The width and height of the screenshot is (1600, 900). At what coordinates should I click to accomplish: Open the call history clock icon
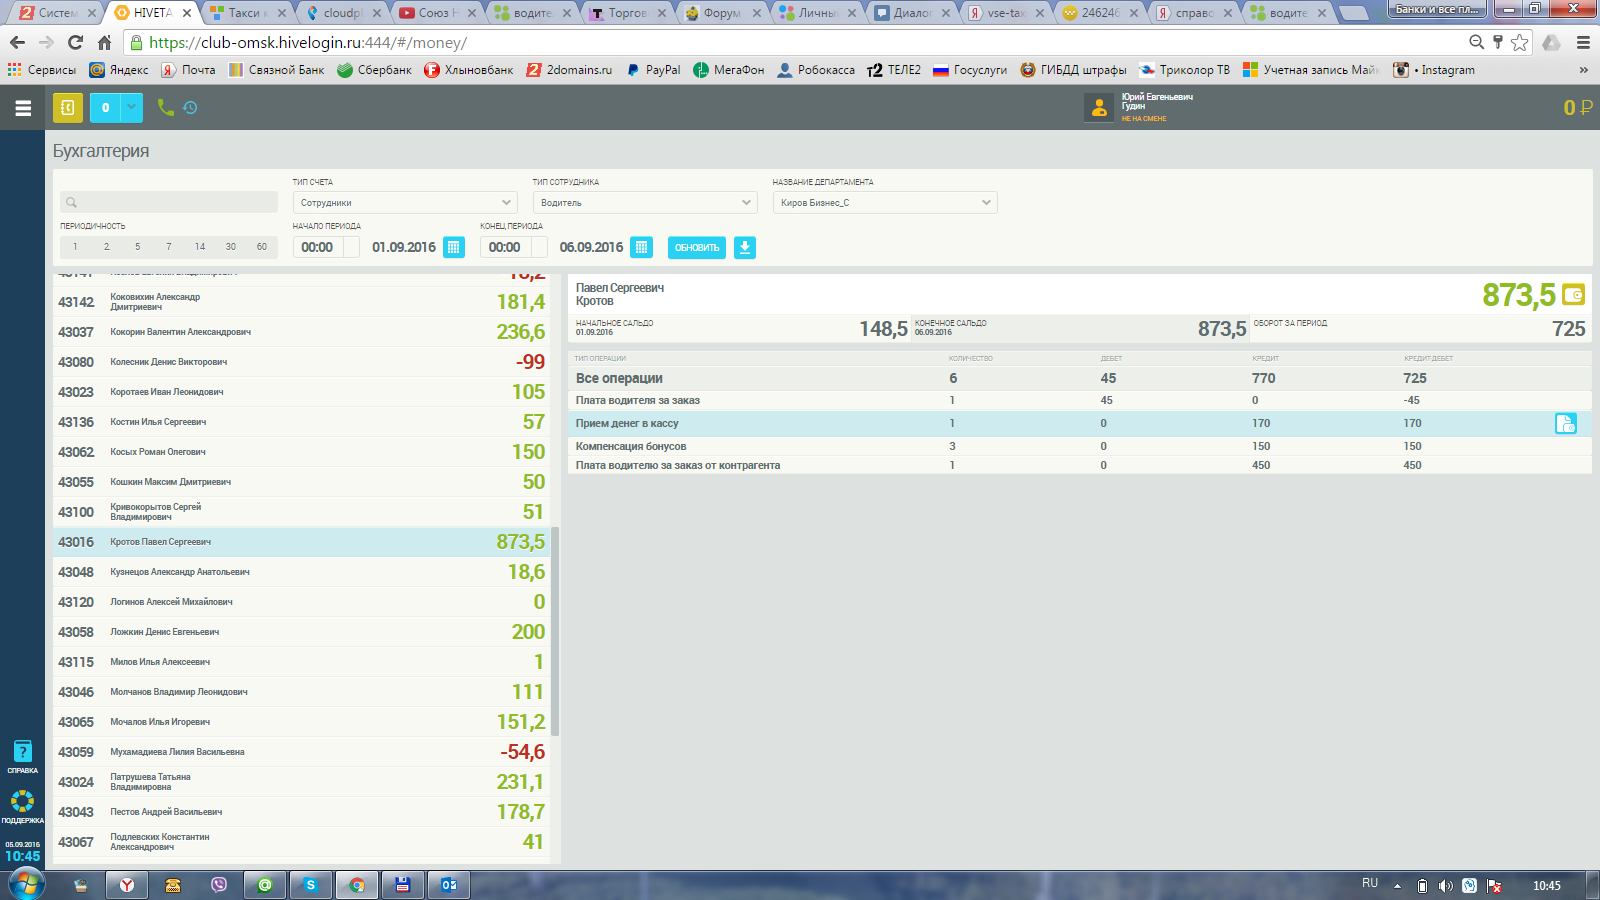pos(190,108)
